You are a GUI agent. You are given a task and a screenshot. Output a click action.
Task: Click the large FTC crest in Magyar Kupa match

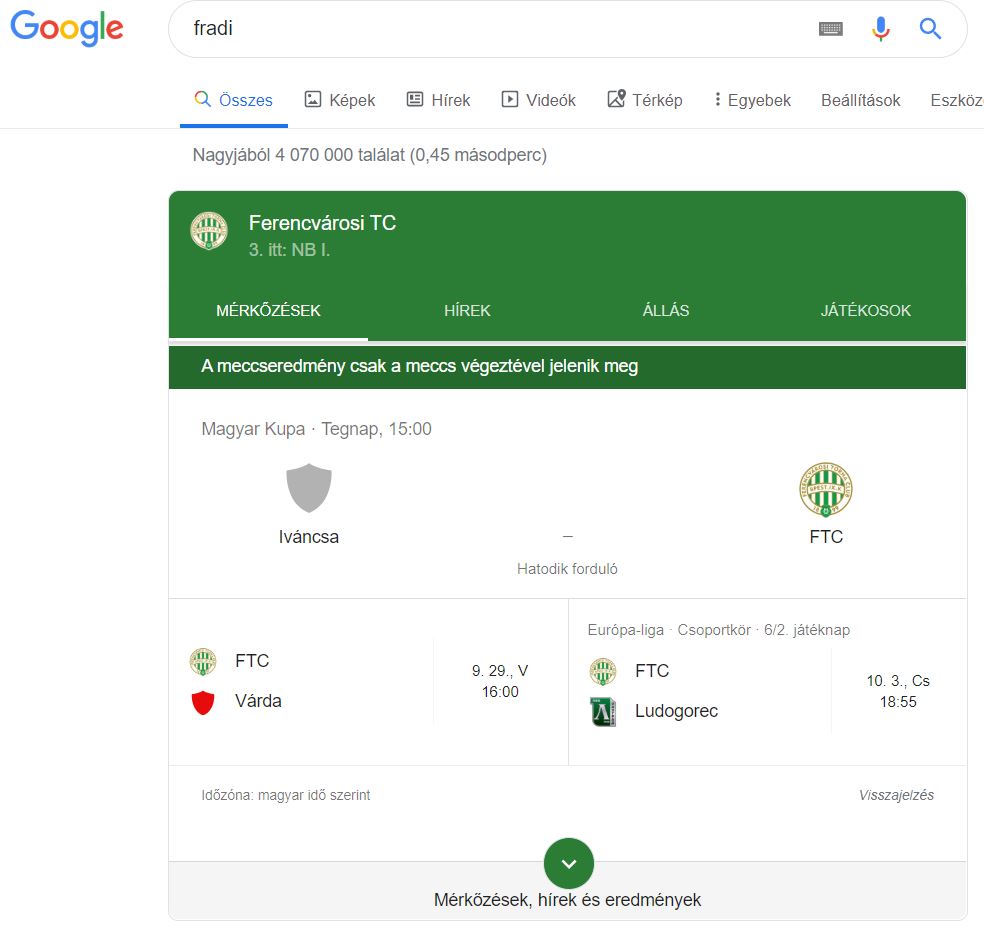click(826, 490)
